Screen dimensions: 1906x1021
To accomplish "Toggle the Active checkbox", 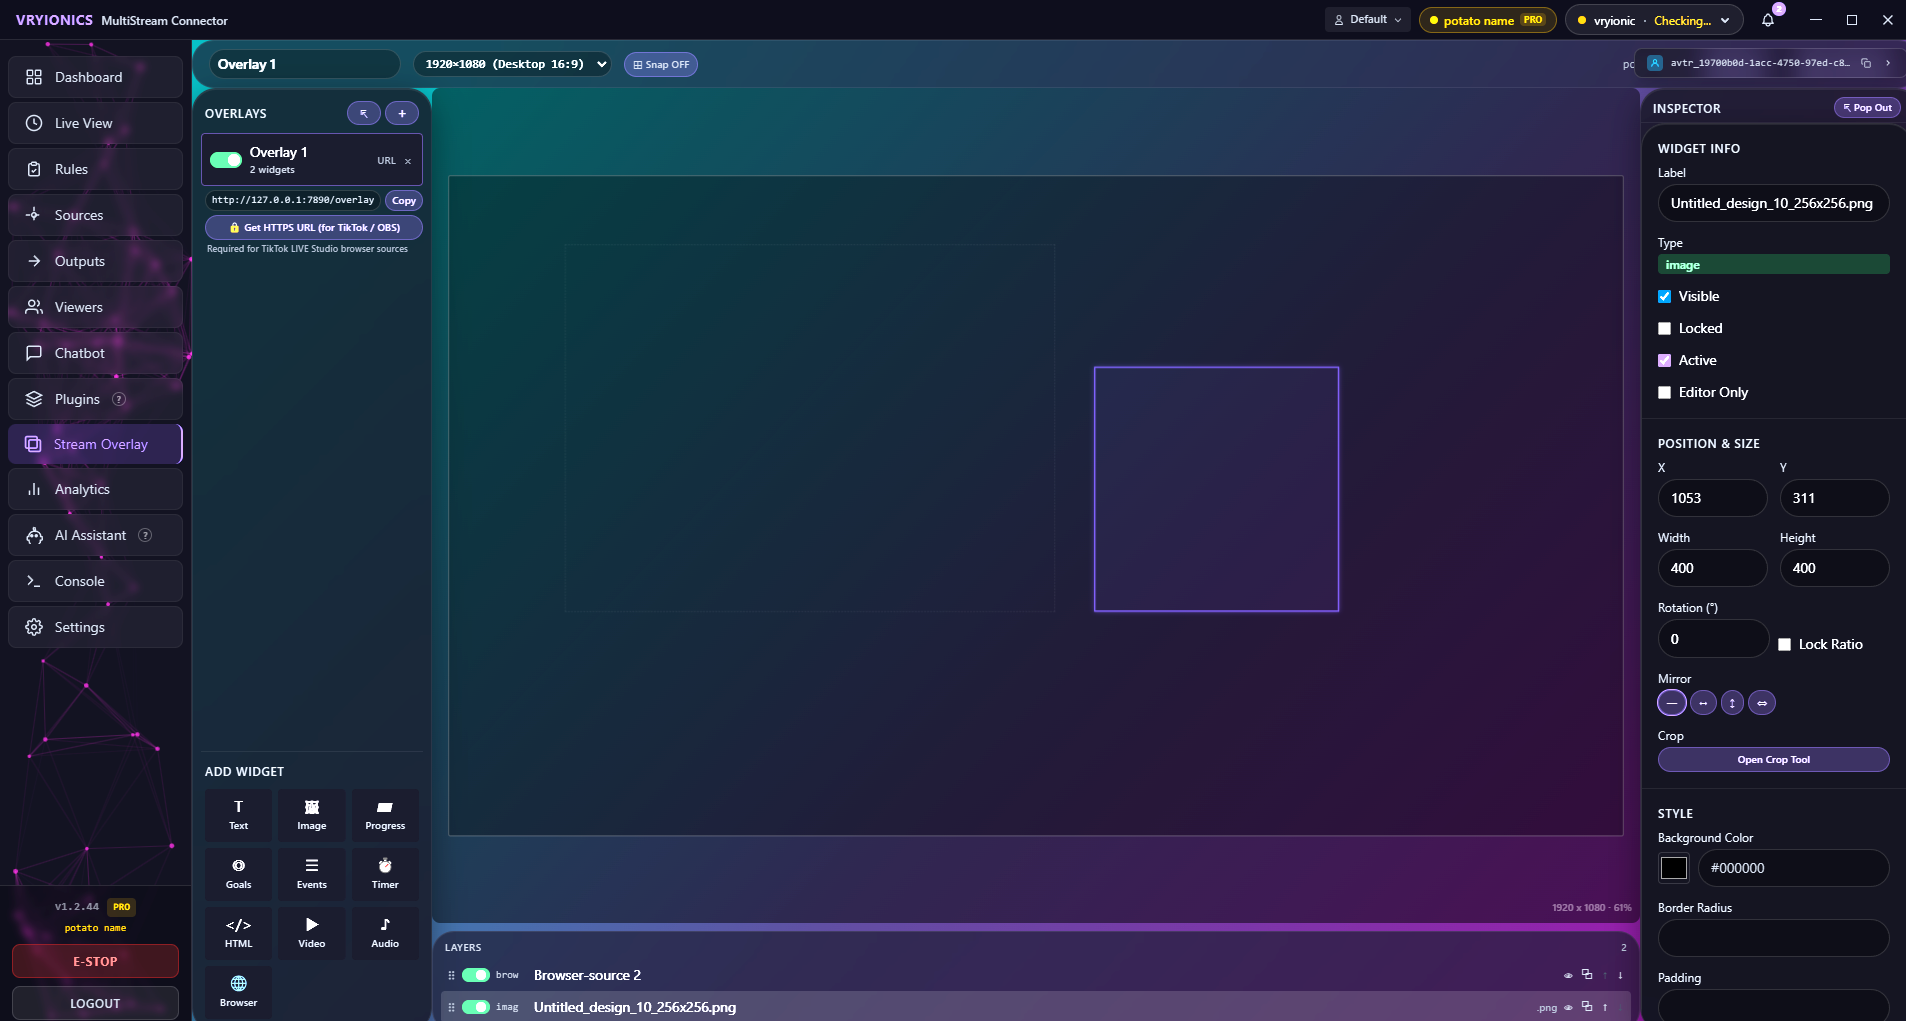I will [1665, 361].
